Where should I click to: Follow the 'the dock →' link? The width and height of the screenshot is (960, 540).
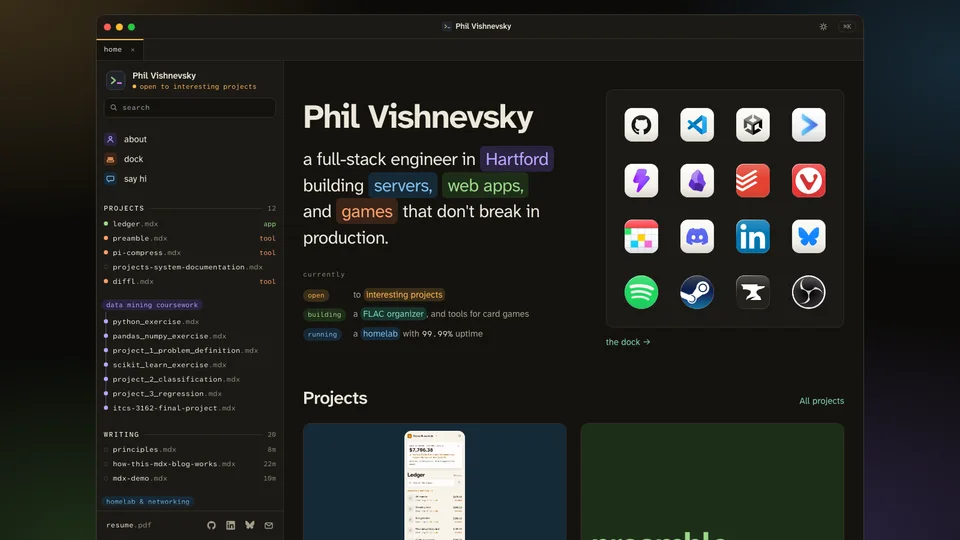[x=628, y=342]
